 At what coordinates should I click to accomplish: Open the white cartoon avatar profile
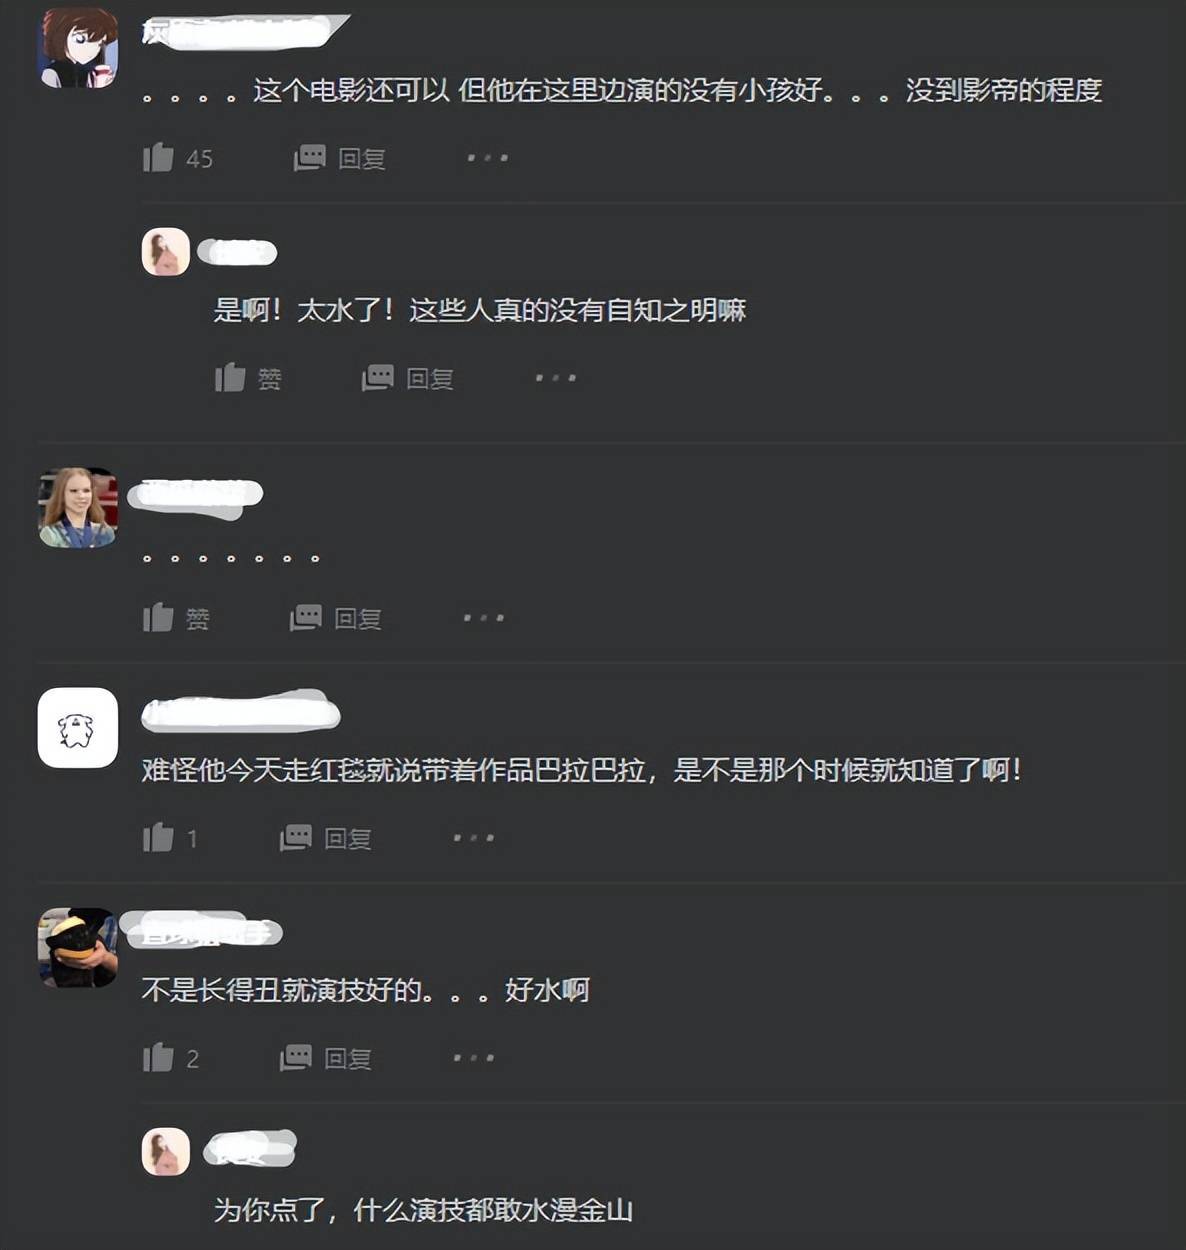point(78,728)
